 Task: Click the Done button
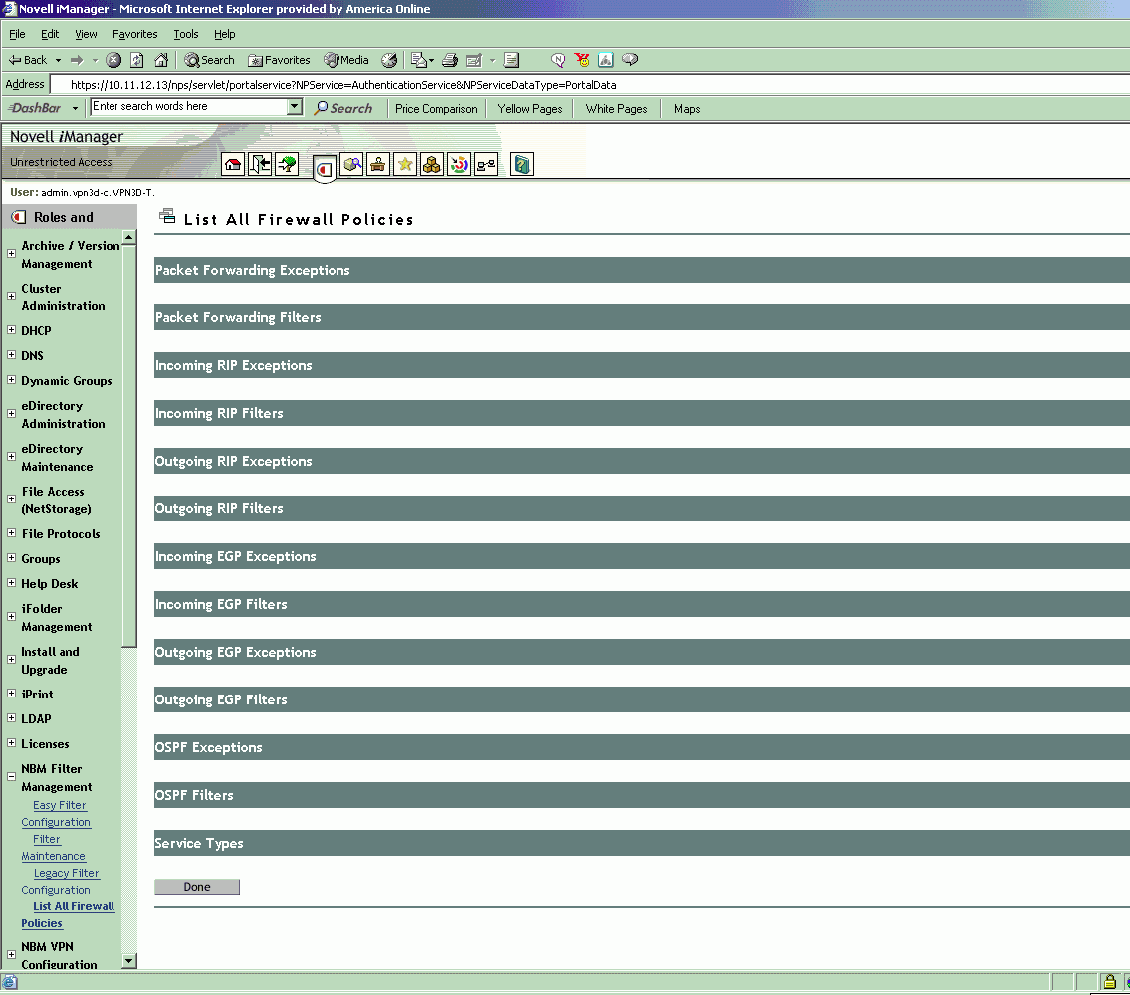197,887
